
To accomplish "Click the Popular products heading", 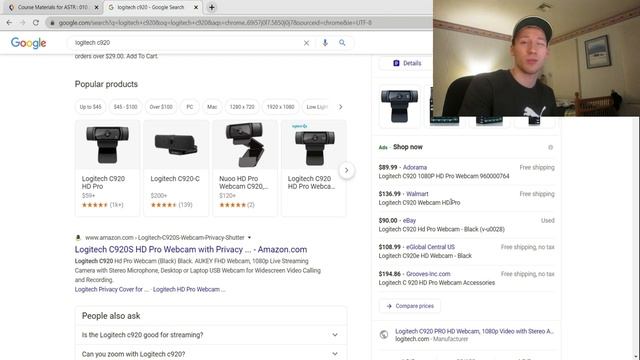I will pyautogui.click(x=106, y=84).
